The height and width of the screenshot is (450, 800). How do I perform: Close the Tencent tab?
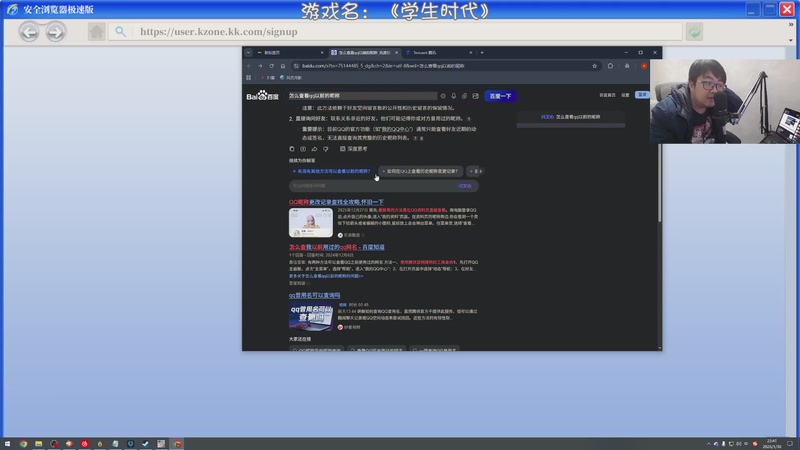(x=470, y=53)
